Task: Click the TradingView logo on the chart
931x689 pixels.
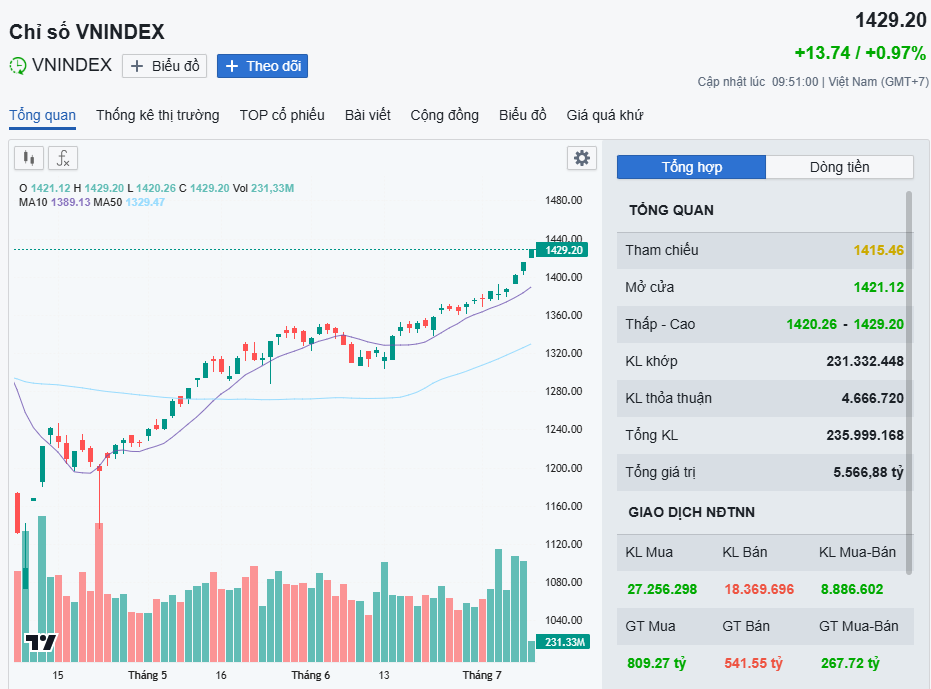Action: (x=40, y=642)
